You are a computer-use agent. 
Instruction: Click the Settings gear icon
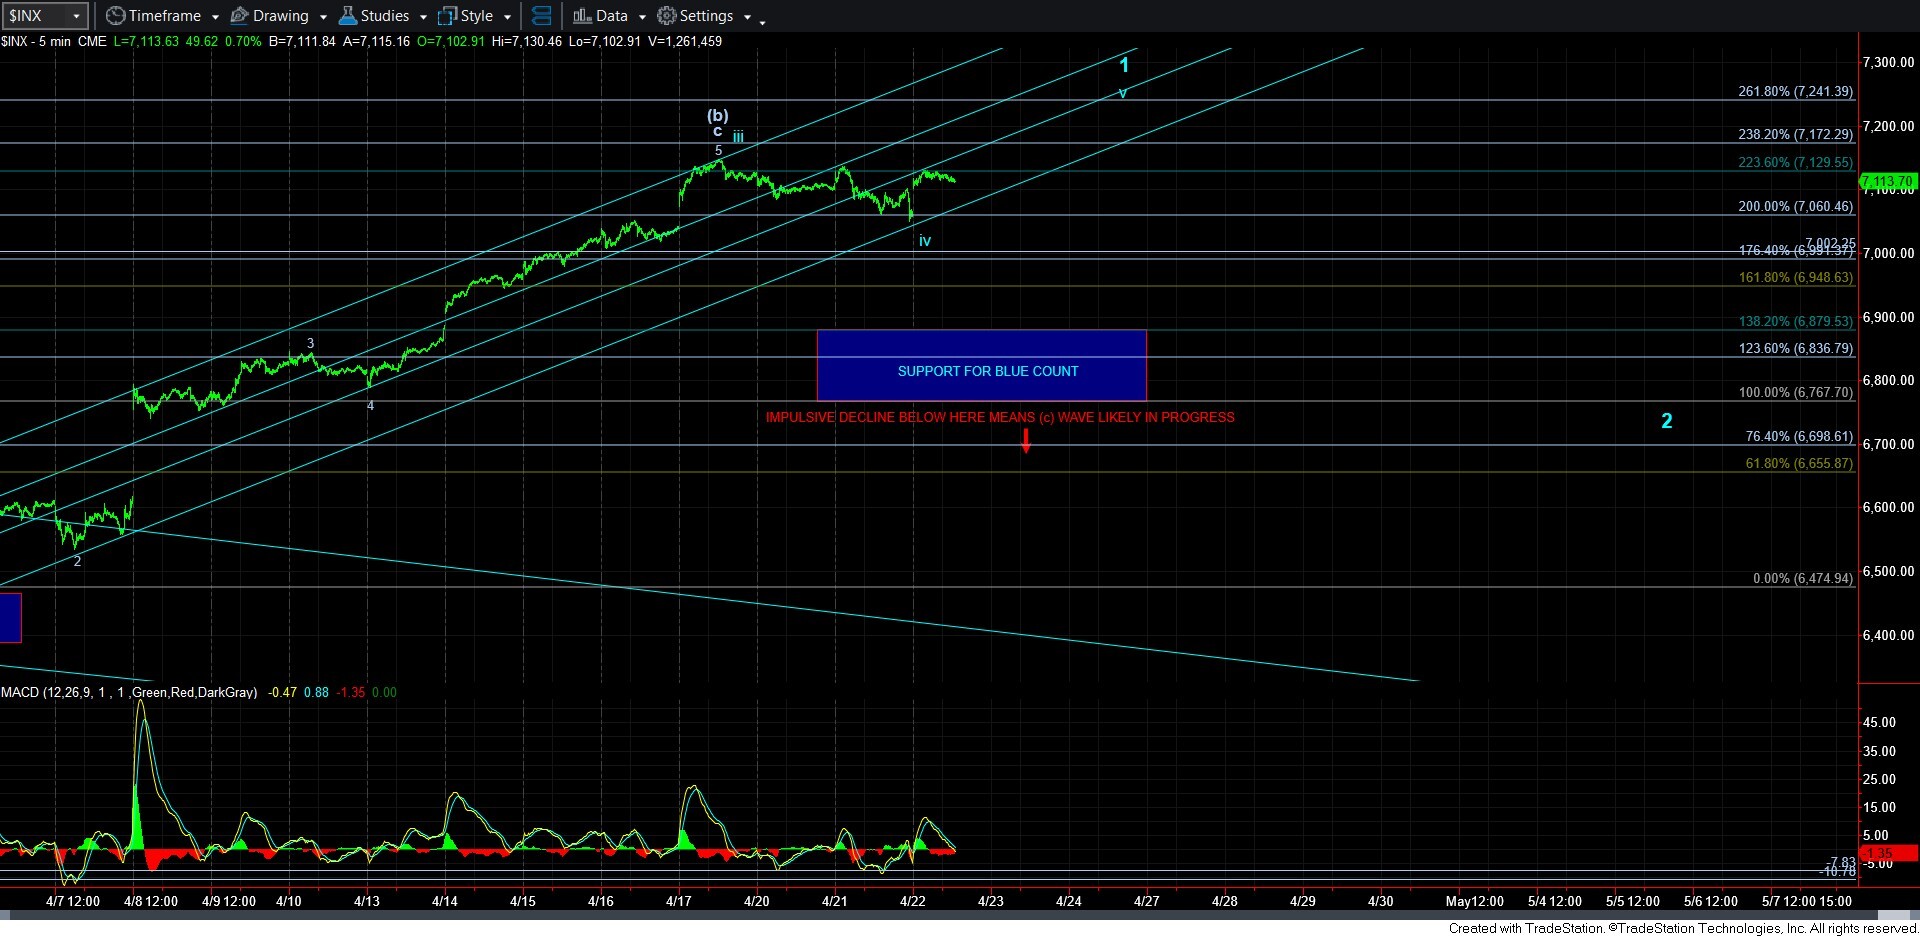click(x=667, y=16)
